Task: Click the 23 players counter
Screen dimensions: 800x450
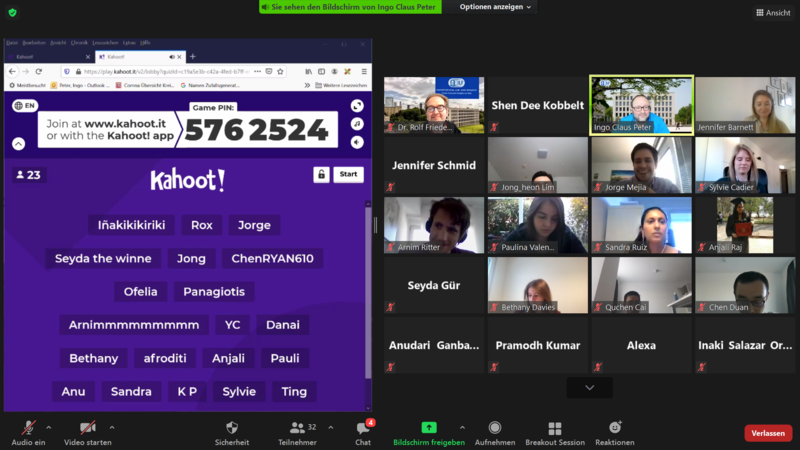Action: click(28, 175)
